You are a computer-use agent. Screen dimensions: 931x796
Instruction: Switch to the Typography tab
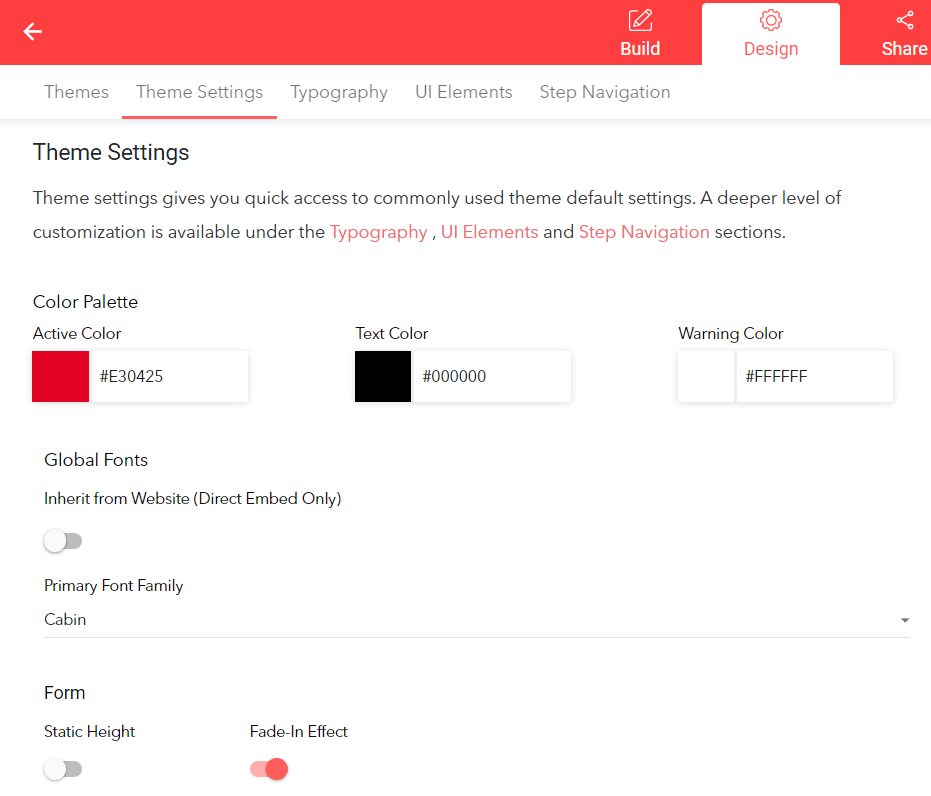pyautogui.click(x=339, y=92)
